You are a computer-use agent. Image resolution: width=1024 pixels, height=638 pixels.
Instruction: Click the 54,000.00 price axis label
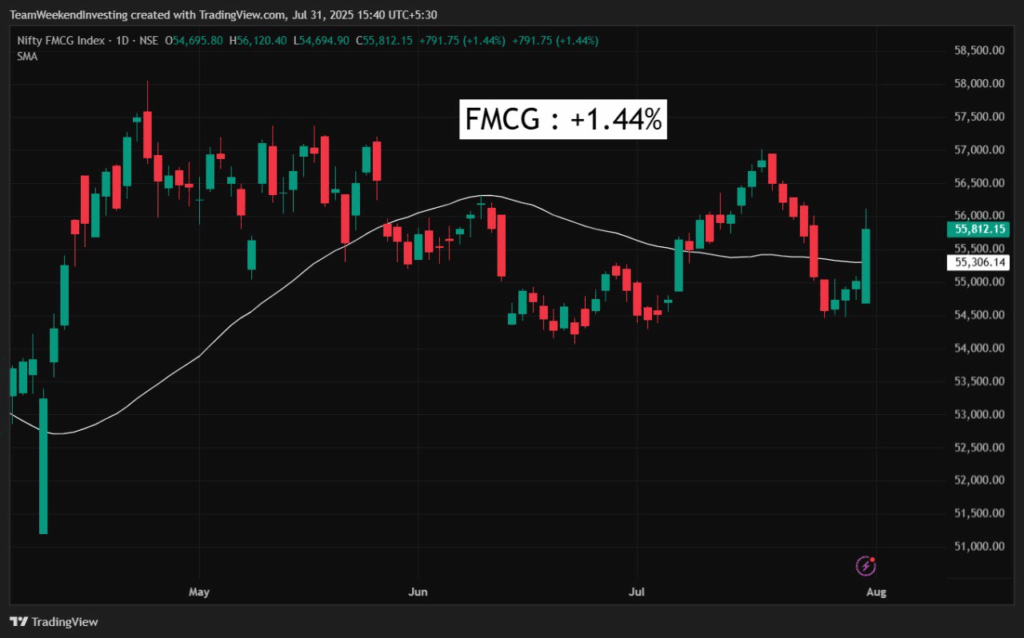[x=979, y=348]
